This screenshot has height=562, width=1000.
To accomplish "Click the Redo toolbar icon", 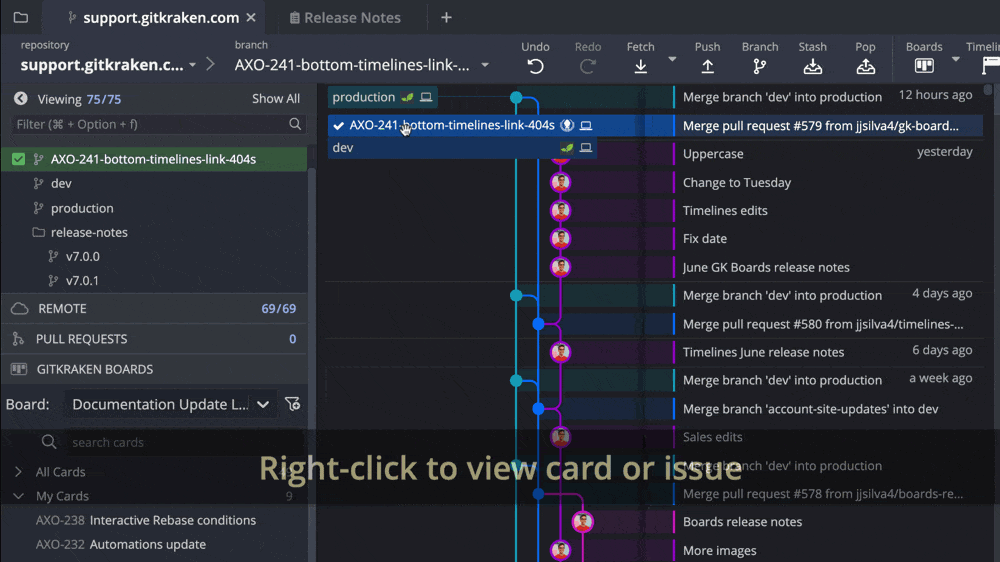I will [587, 66].
